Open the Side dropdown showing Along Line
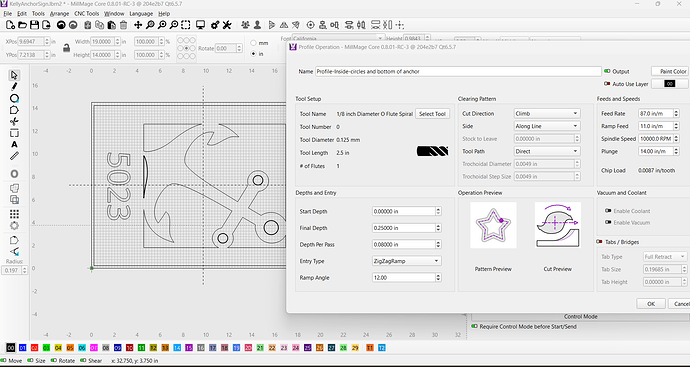This screenshot has width=690, height=367. click(547, 126)
